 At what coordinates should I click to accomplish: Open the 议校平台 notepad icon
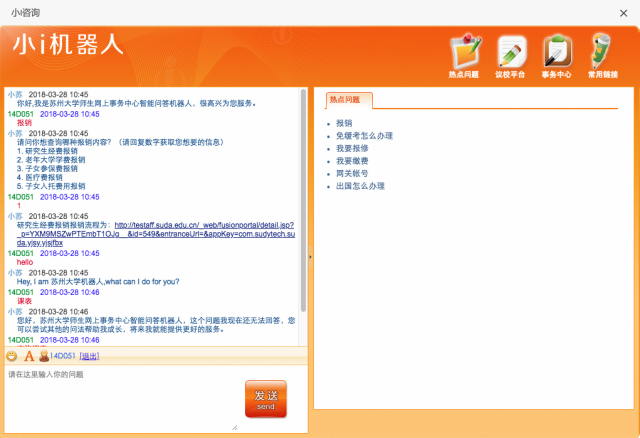(x=510, y=50)
